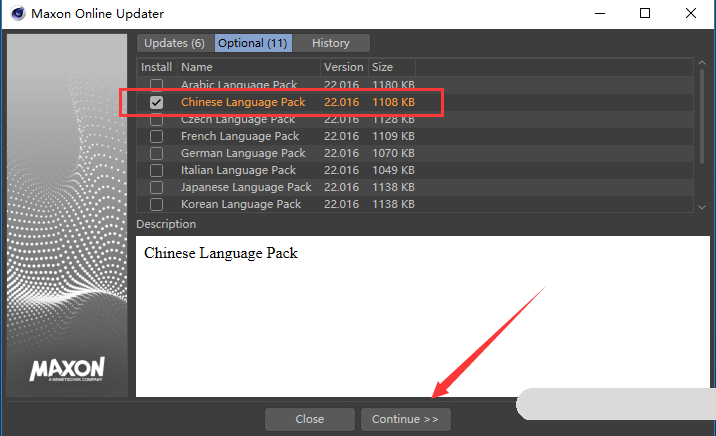
Task: Click the 1109 KB size cell
Action: (393, 137)
